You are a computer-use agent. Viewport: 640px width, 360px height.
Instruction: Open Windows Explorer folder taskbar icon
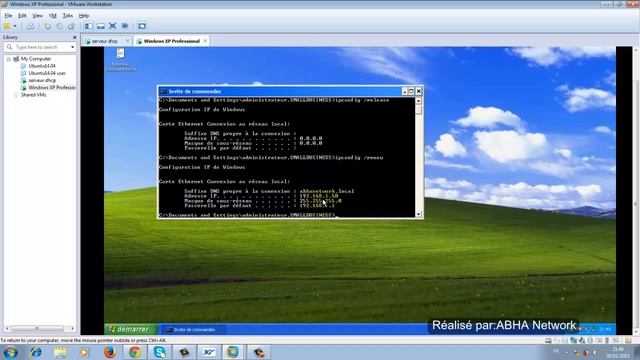pyautogui.click(x=61, y=352)
